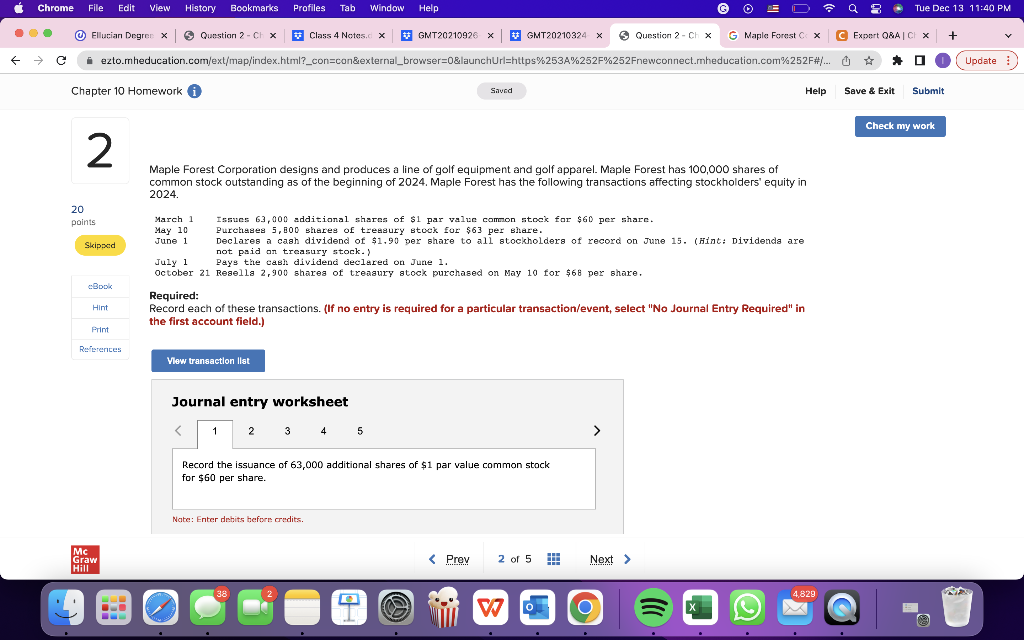
Task: Open the grid page-picker icon in the pagination bar
Action: coord(553,559)
